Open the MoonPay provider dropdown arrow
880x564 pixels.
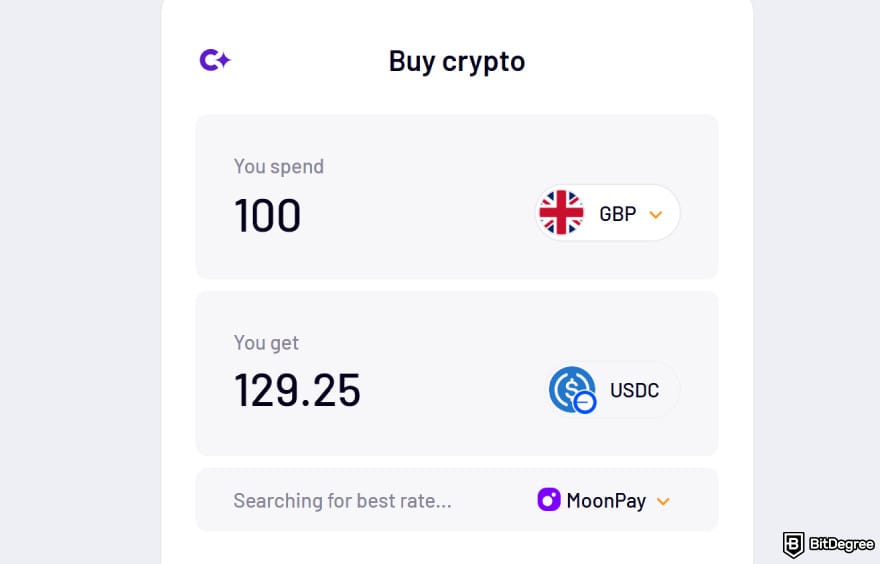pos(662,501)
